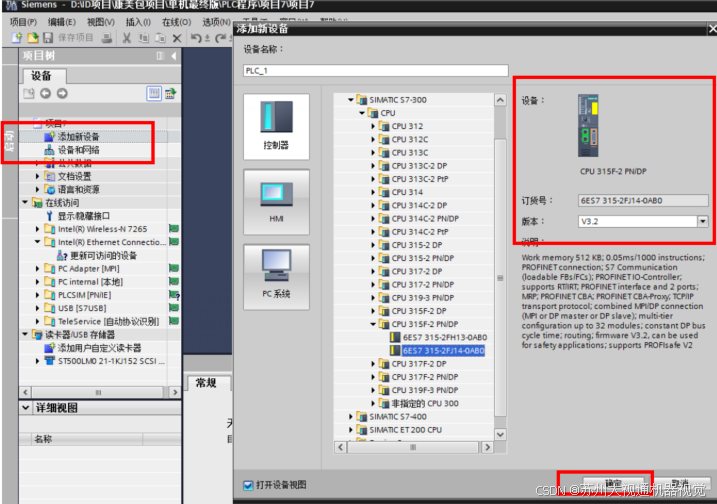Open the 选项(N) menu
Image resolution: width=717 pixels, height=504 pixels.
tap(216, 22)
